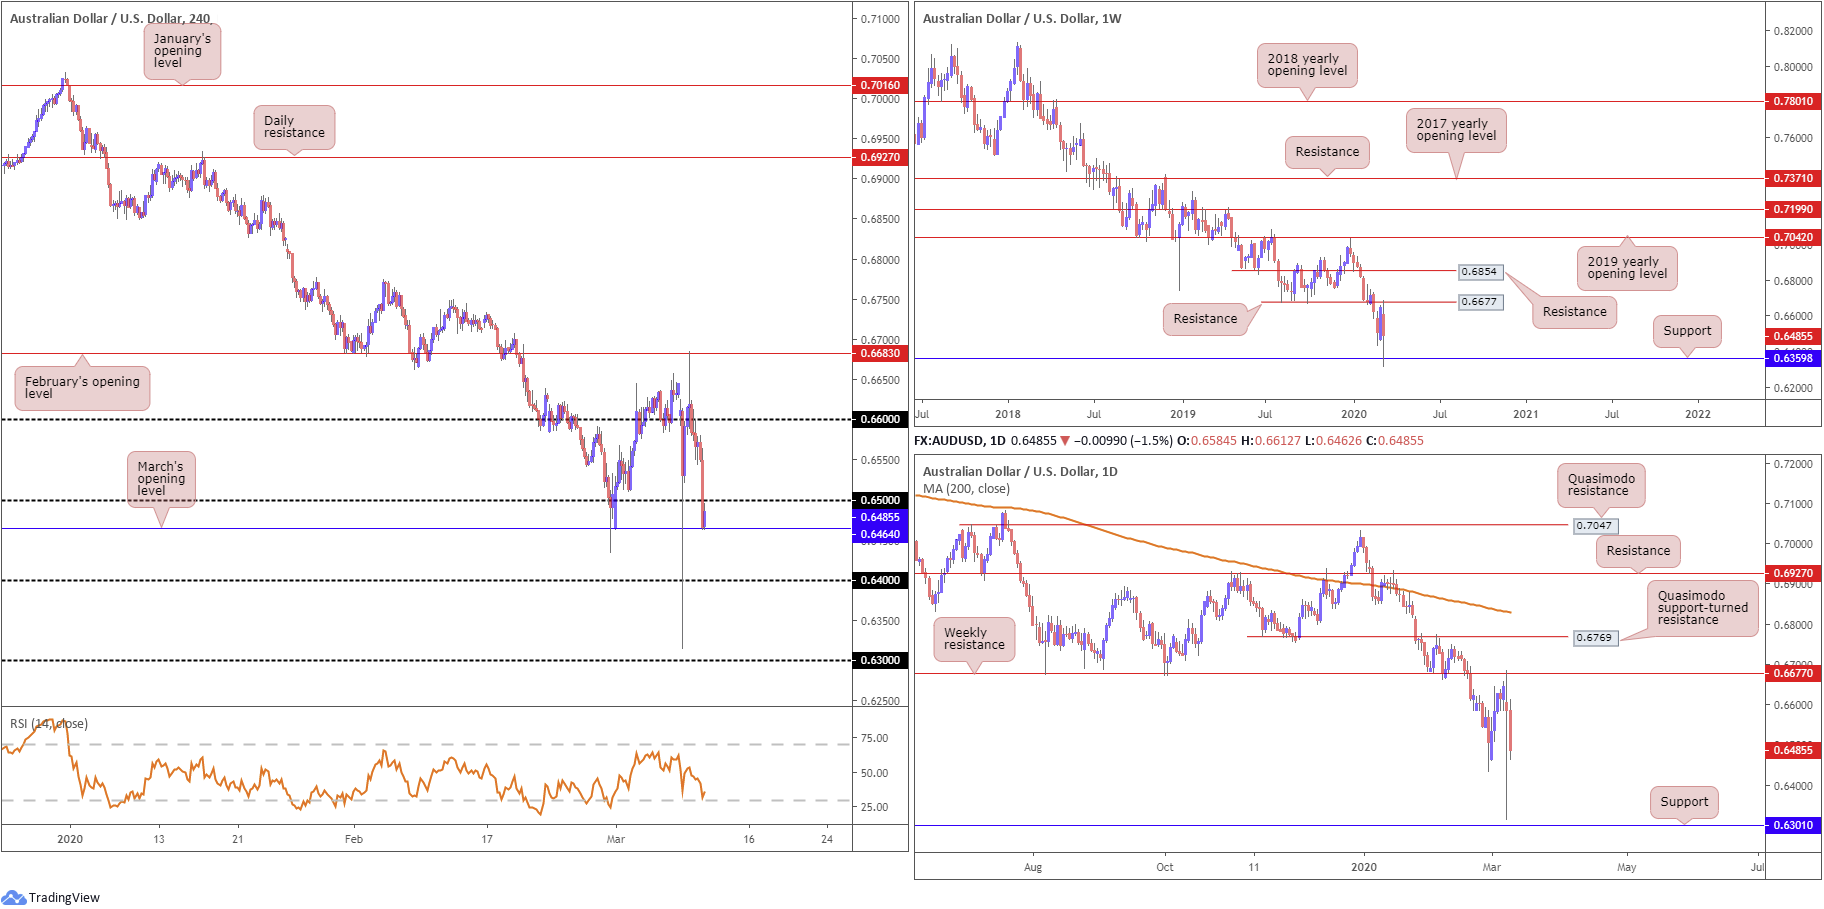
Task: Select the 0.73710 price label
Action: click(1793, 178)
